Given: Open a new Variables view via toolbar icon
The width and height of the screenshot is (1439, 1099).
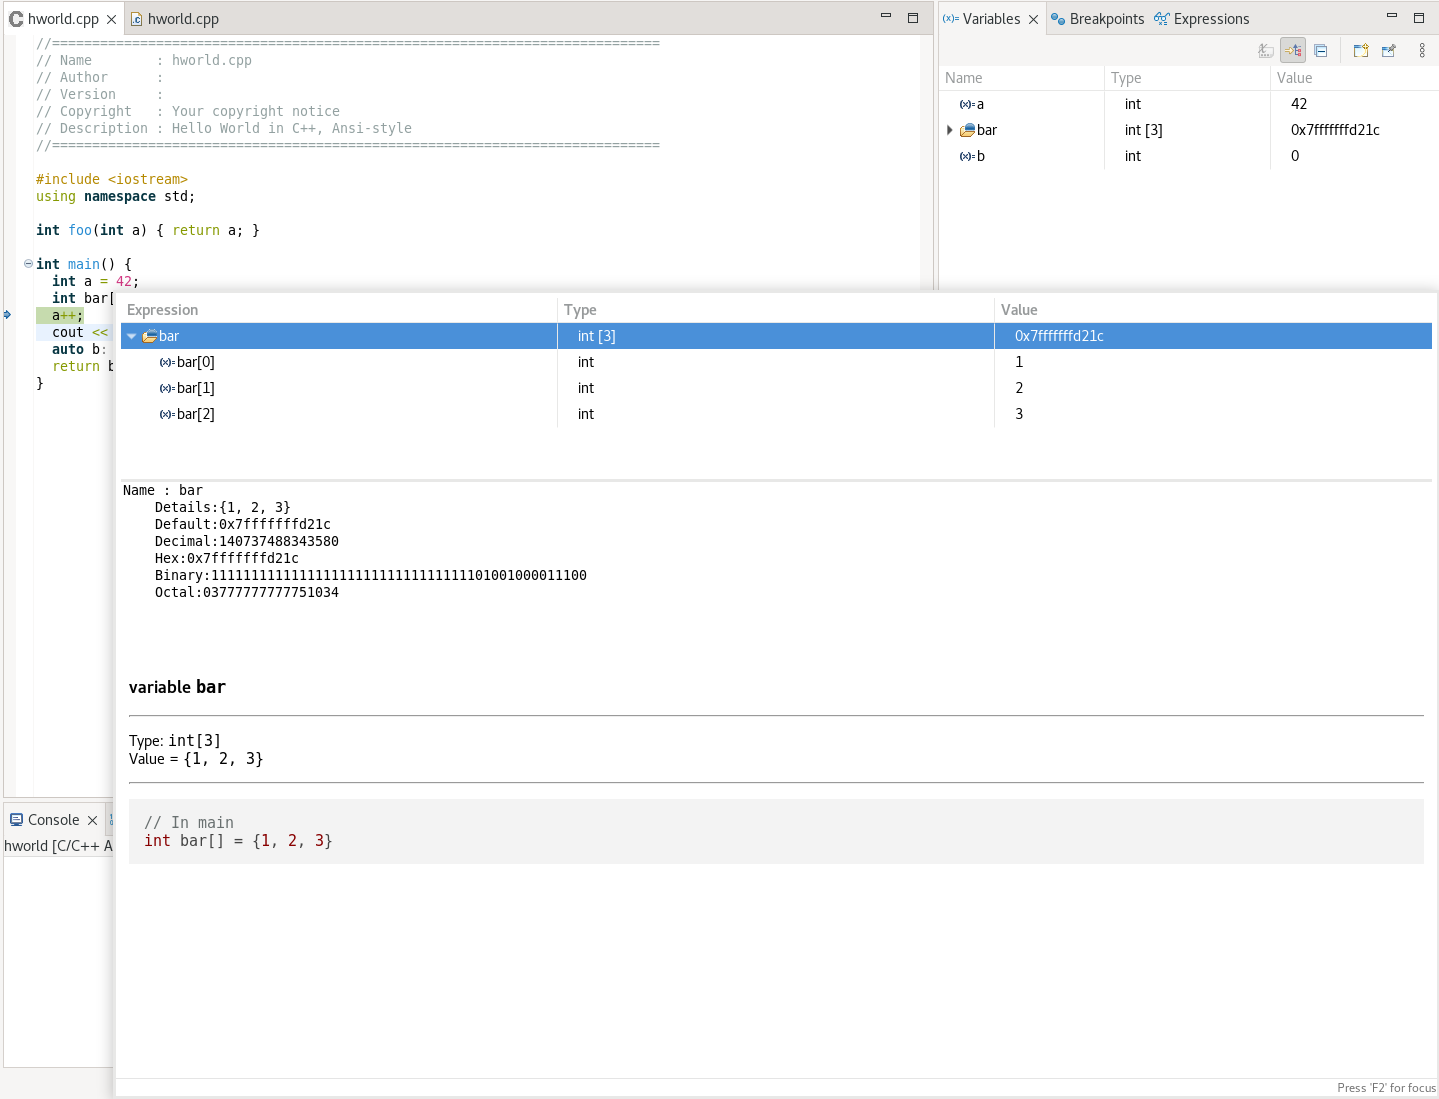Looking at the screenshot, I should [x=1360, y=50].
